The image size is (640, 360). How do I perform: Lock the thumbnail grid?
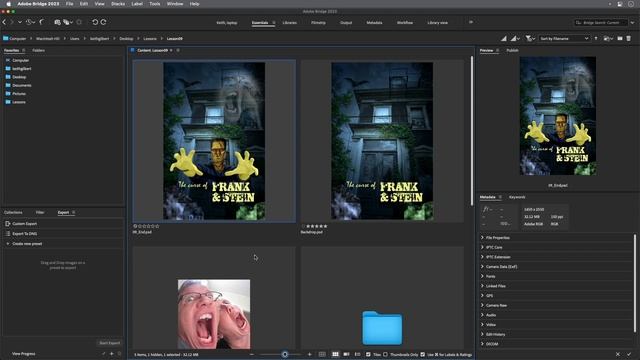pos(322,354)
